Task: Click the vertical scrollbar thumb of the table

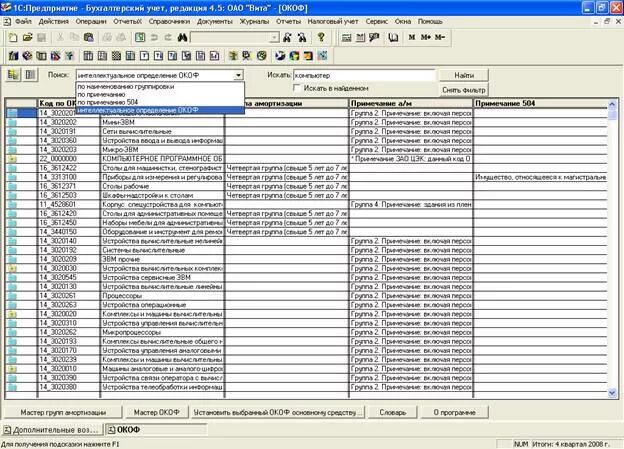Action: (612, 115)
